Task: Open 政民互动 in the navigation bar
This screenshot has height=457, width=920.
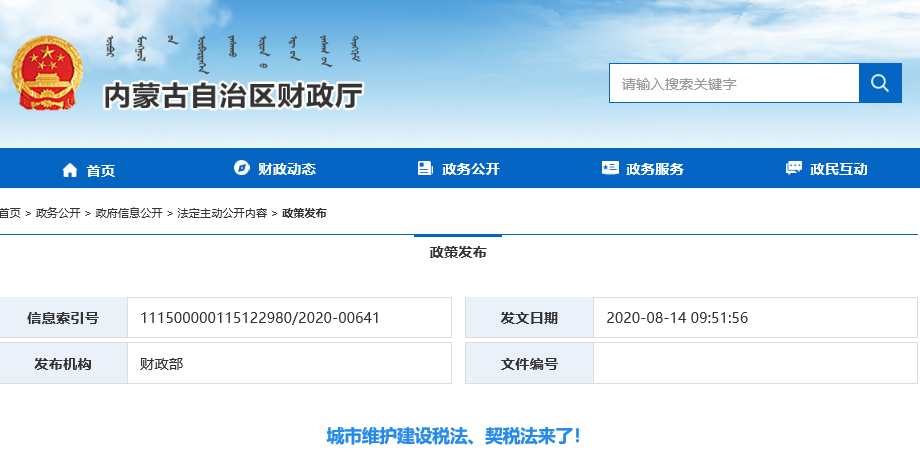Action: pos(839,169)
